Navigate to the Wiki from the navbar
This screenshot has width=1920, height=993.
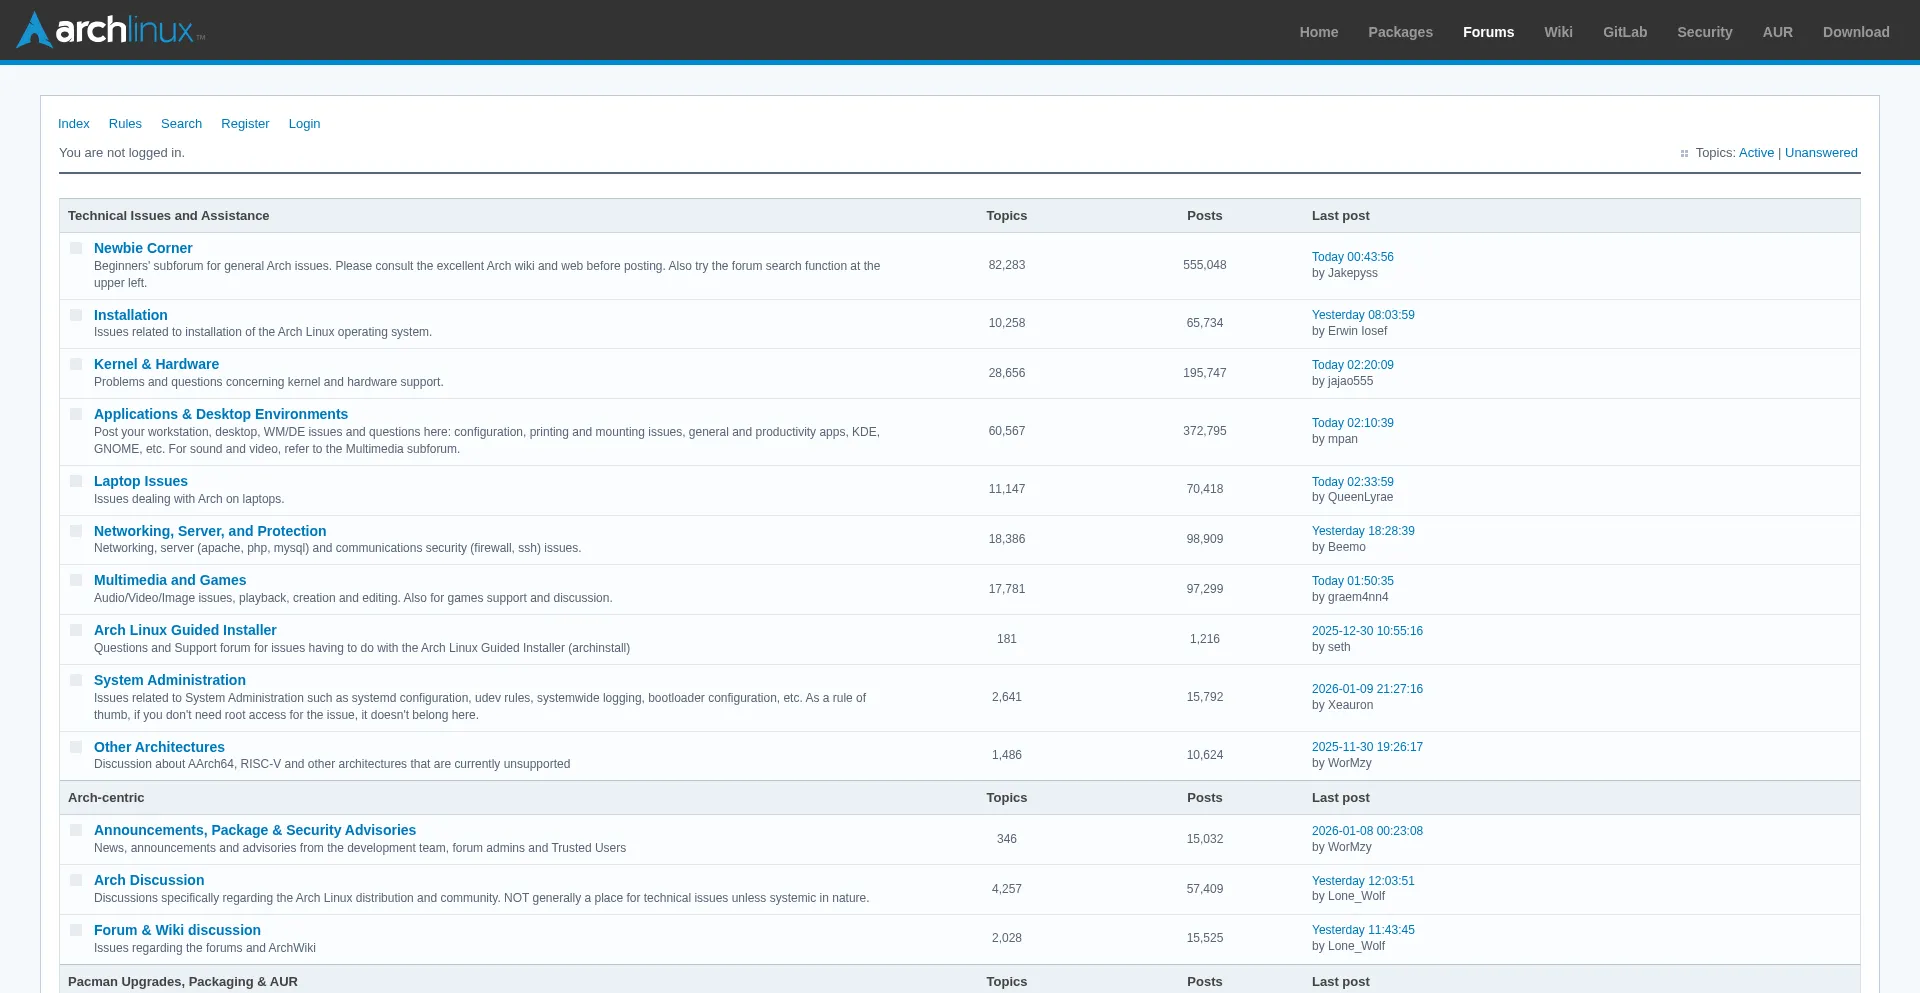(1558, 31)
